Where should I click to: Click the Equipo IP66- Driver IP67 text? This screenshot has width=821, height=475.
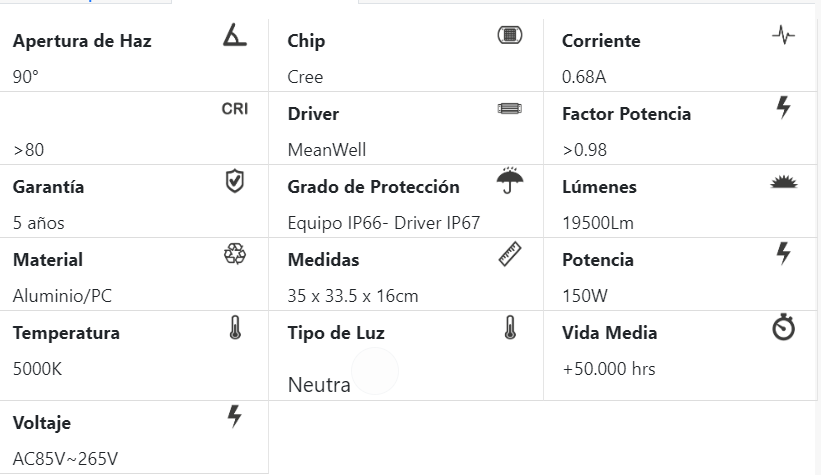(384, 223)
